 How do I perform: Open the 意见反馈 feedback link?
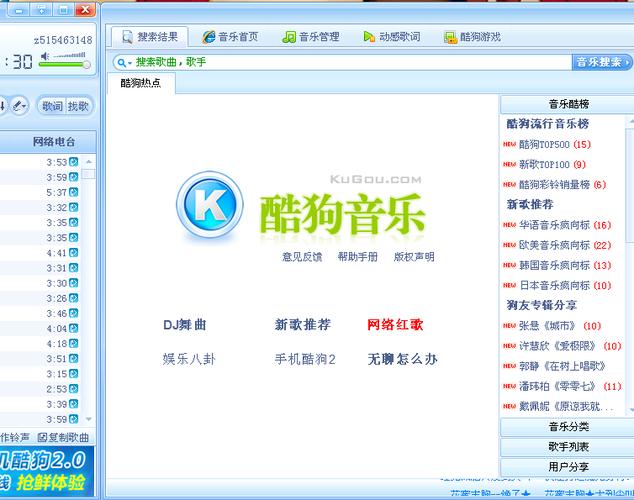[x=302, y=257]
